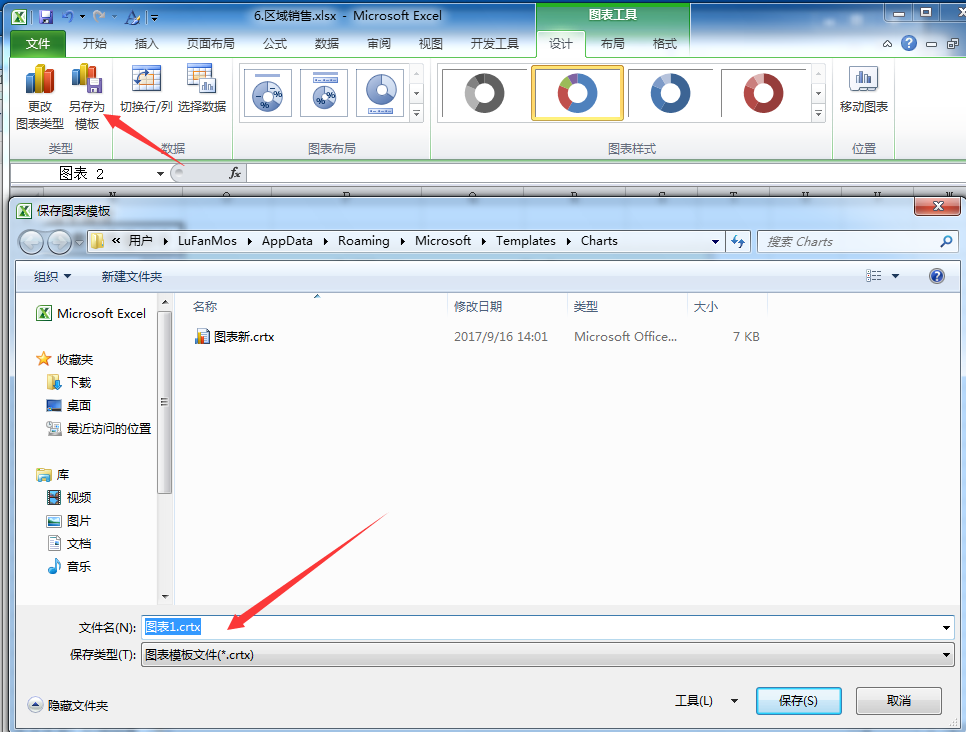This screenshot has width=966, height=732.
Task: Click the Cancel button
Action: click(898, 701)
